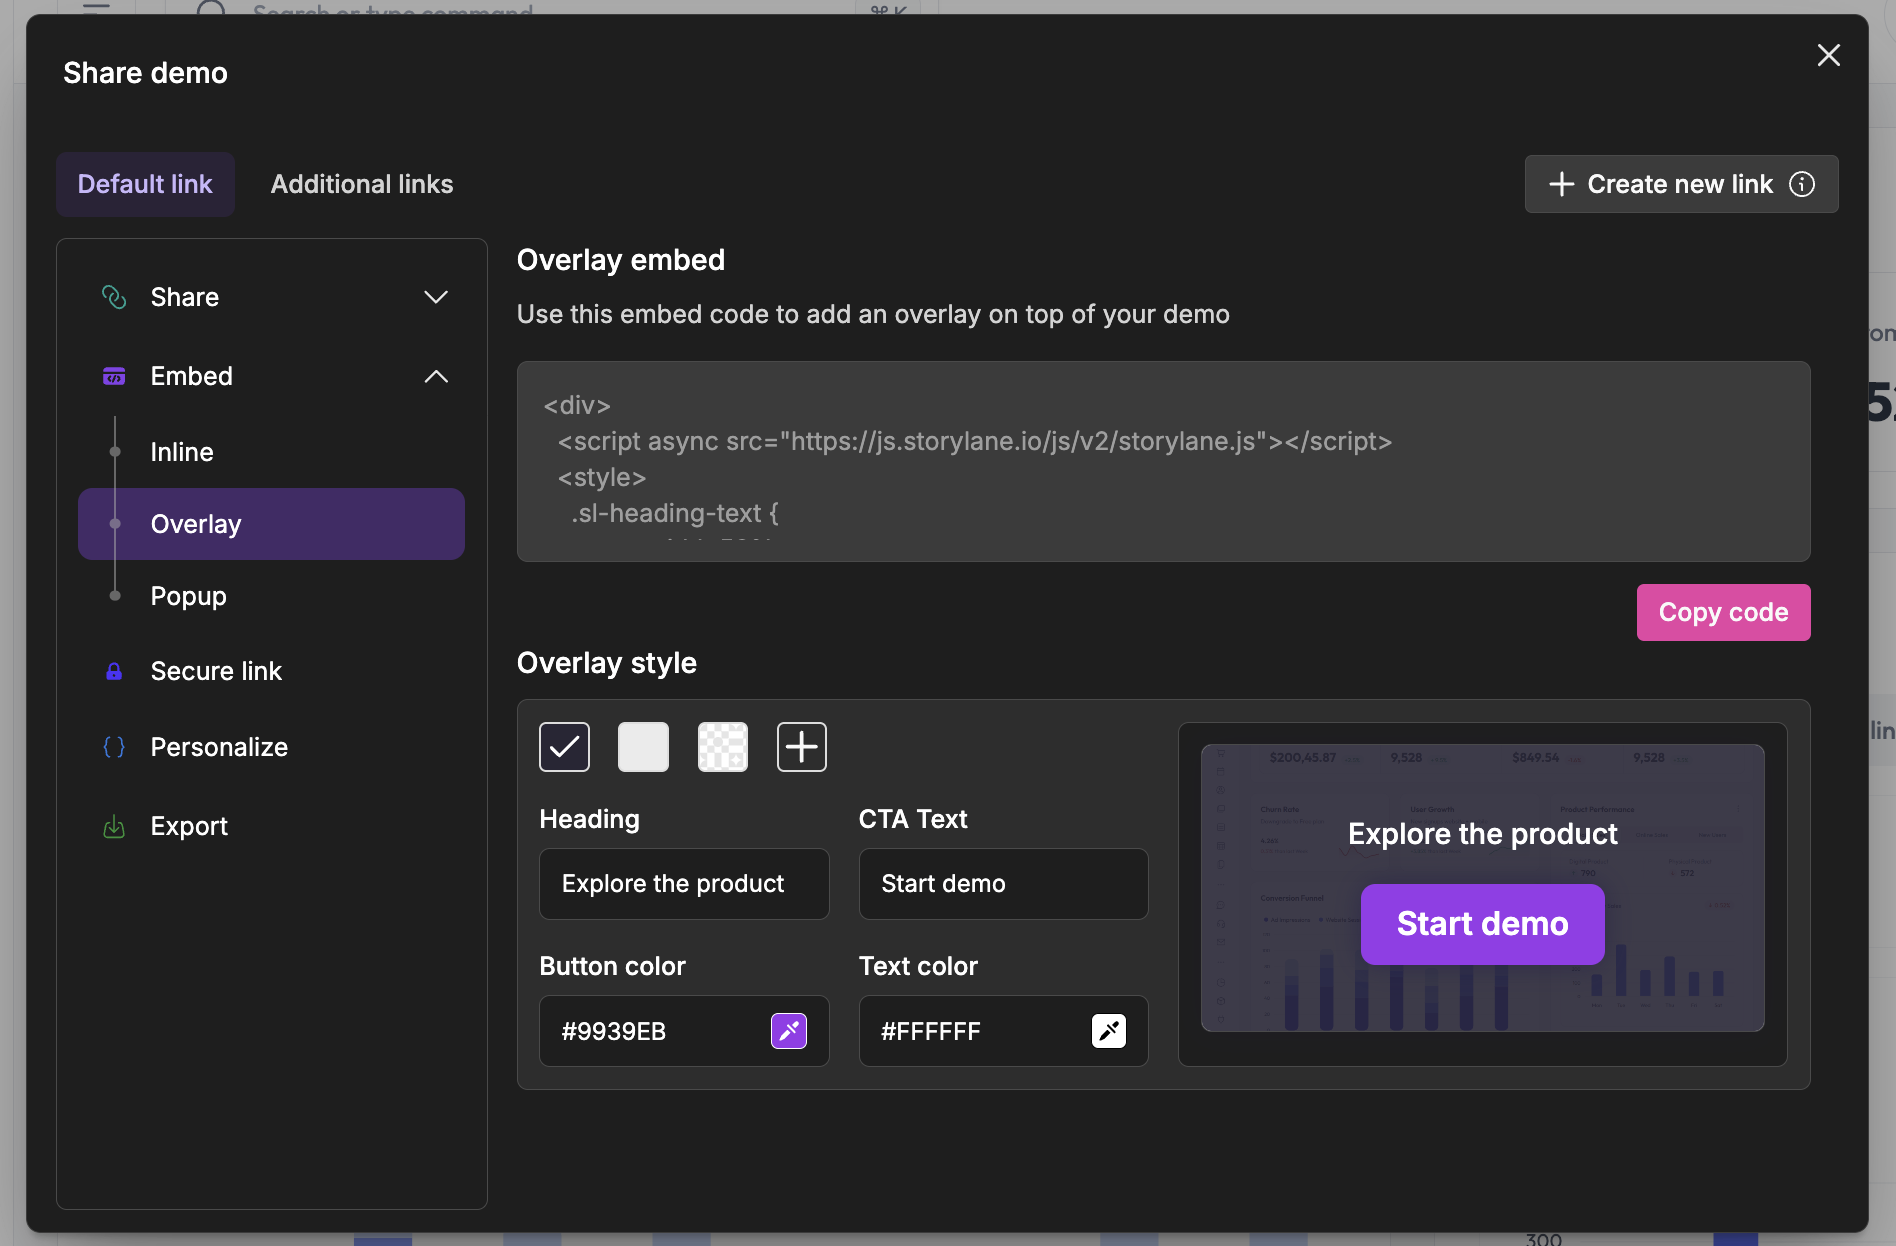
Task: Click the Personalize curly braces icon
Action: coord(114,747)
